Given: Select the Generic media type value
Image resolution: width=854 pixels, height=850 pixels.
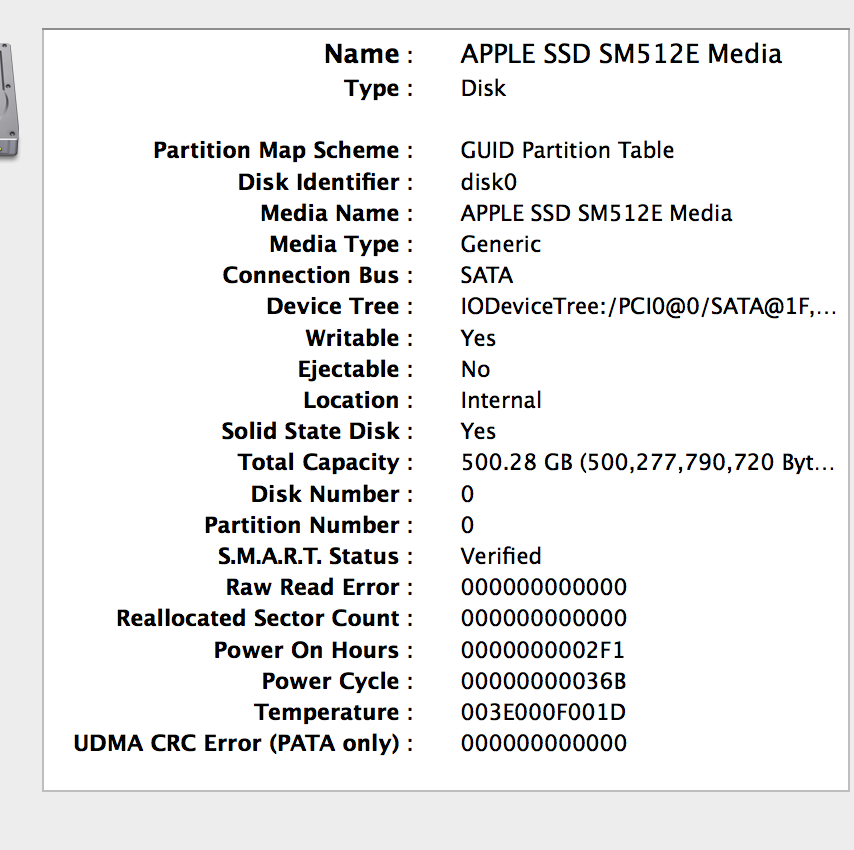Looking at the screenshot, I should 501,244.
